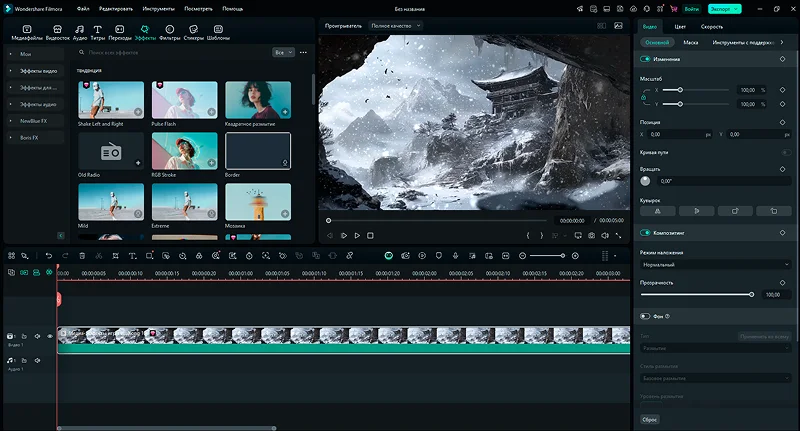Play the preview video

(357, 236)
